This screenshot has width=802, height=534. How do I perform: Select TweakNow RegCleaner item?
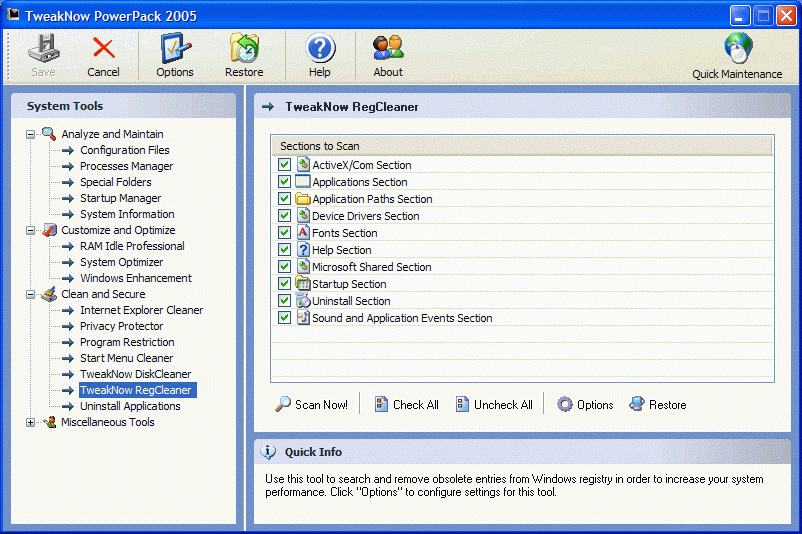(137, 390)
